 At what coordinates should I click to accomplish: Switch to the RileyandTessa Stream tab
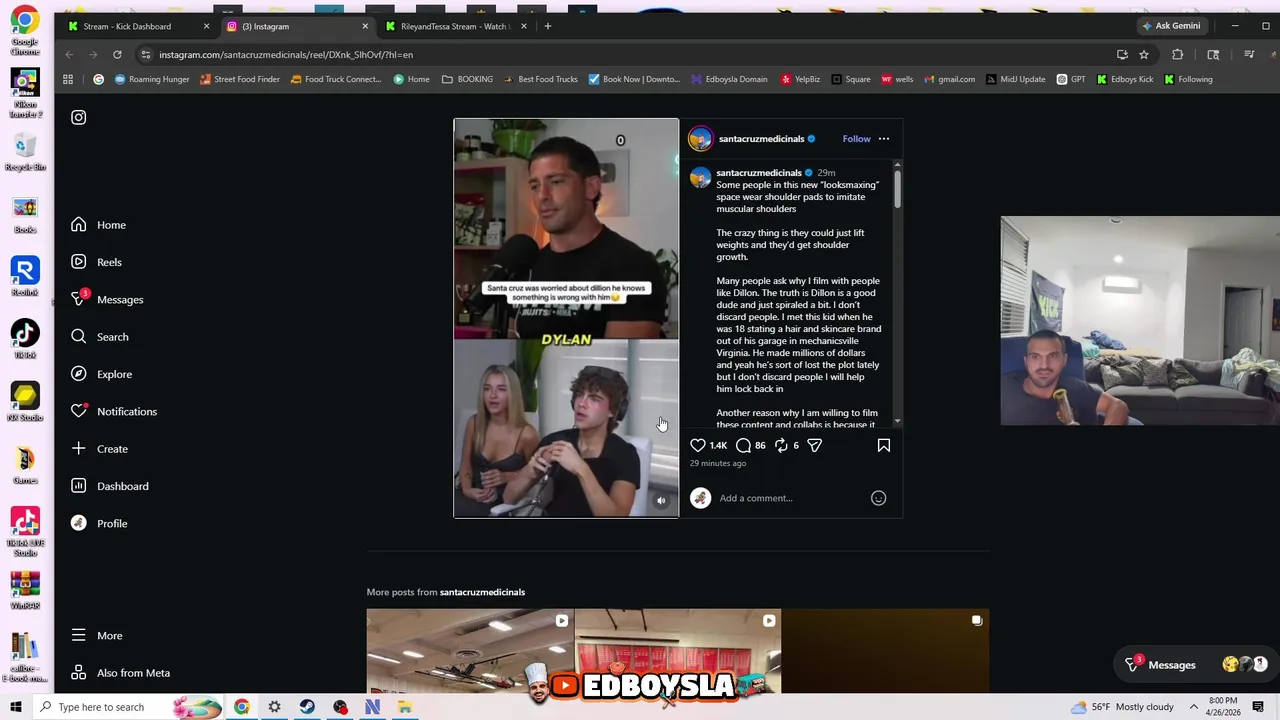(x=453, y=26)
